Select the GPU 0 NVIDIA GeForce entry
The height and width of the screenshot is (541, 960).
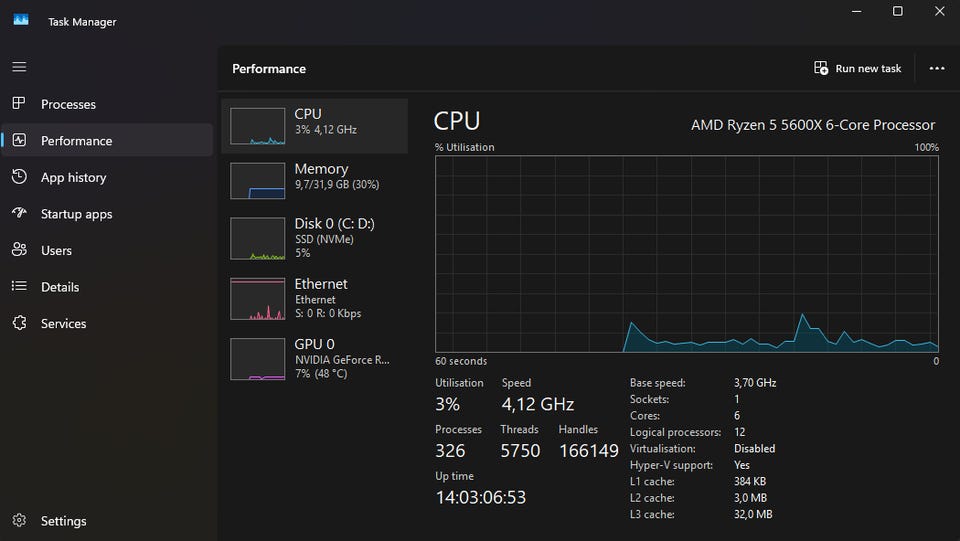point(314,358)
